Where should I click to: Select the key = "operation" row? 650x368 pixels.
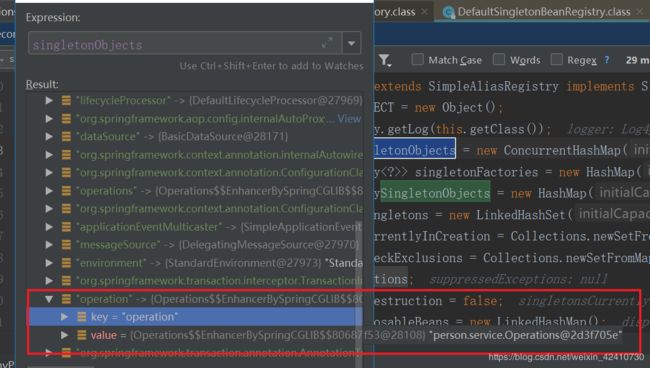click(195, 317)
